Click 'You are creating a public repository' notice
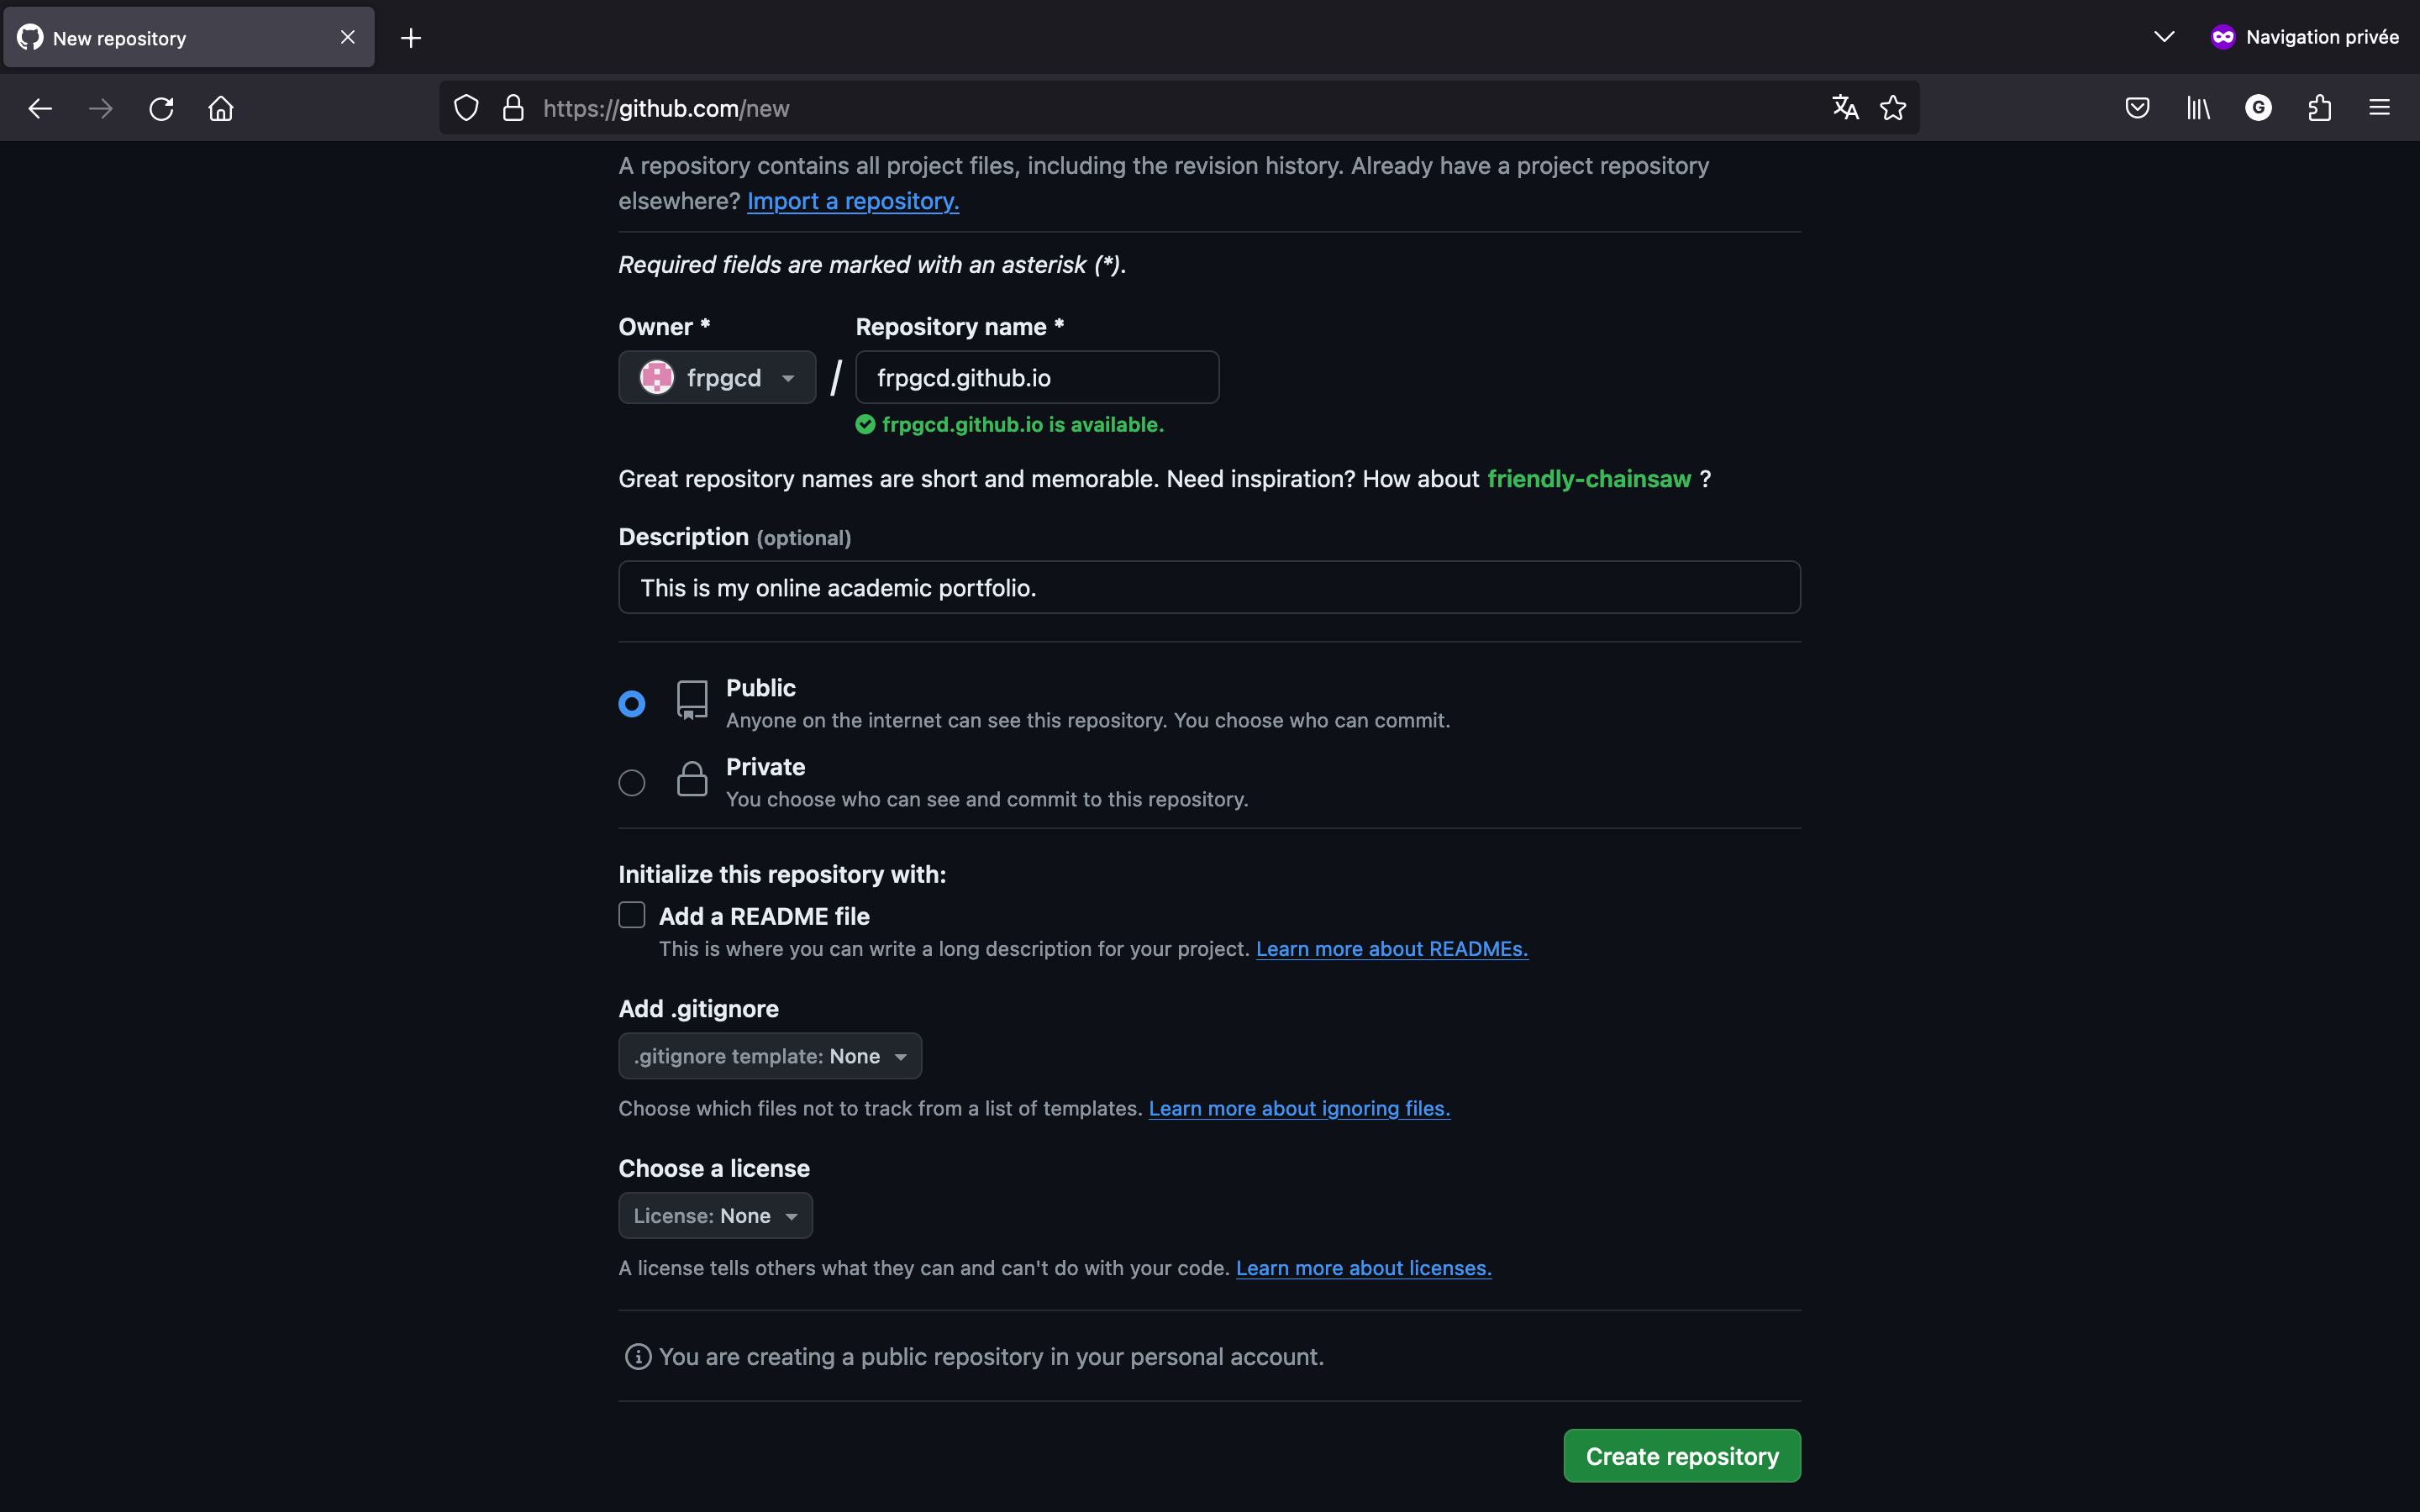 click(991, 1357)
